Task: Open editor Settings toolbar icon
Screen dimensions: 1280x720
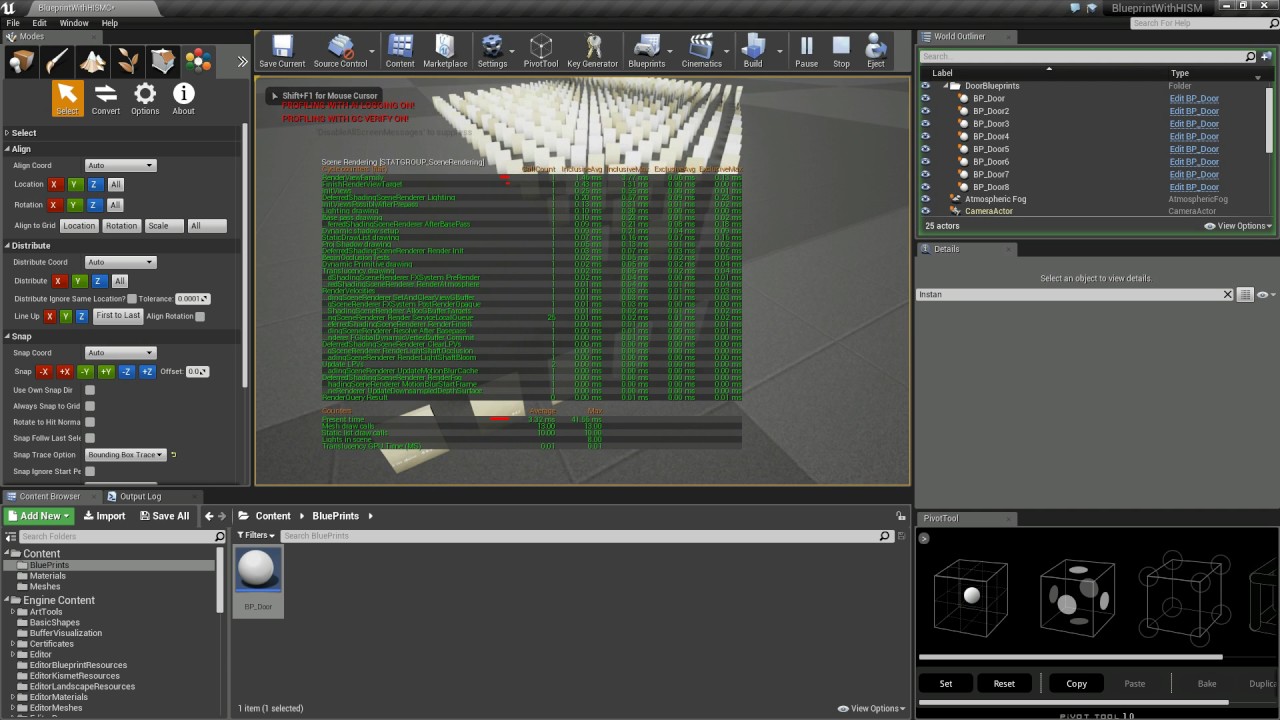Action: point(492,51)
